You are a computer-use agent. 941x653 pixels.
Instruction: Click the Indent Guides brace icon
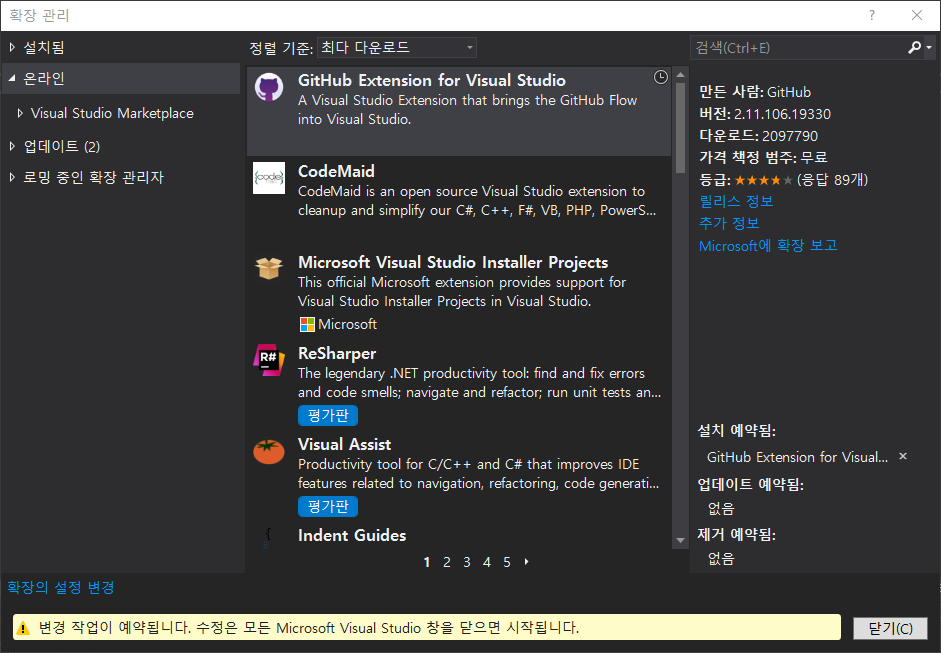[268, 538]
